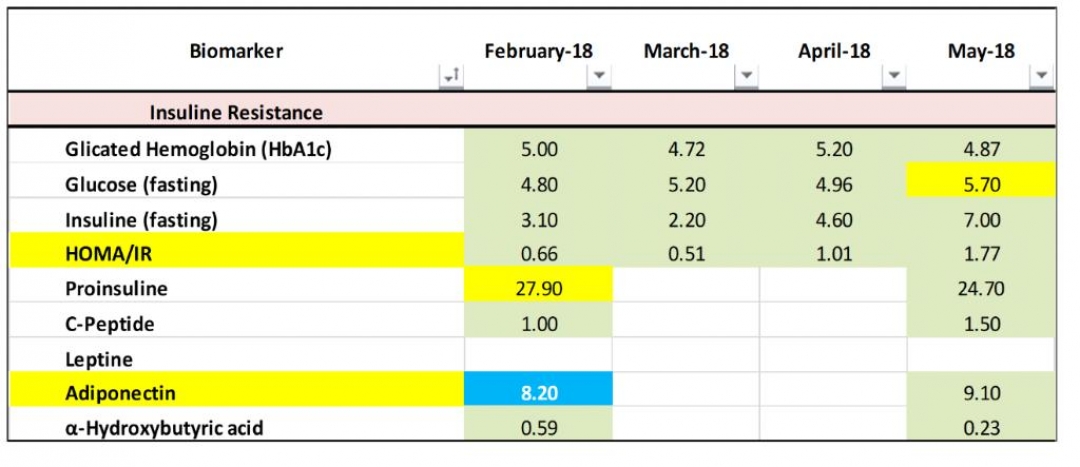Click the Glicated Hemoglobin (HbA1c) label
This screenshot has height=467, width=1080.
pyautogui.click(x=197, y=149)
